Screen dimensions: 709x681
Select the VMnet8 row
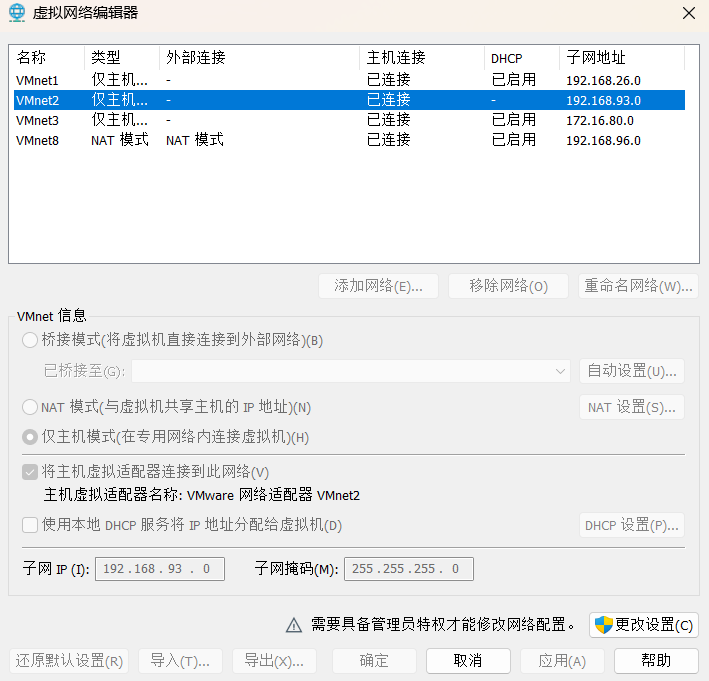(349, 140)
